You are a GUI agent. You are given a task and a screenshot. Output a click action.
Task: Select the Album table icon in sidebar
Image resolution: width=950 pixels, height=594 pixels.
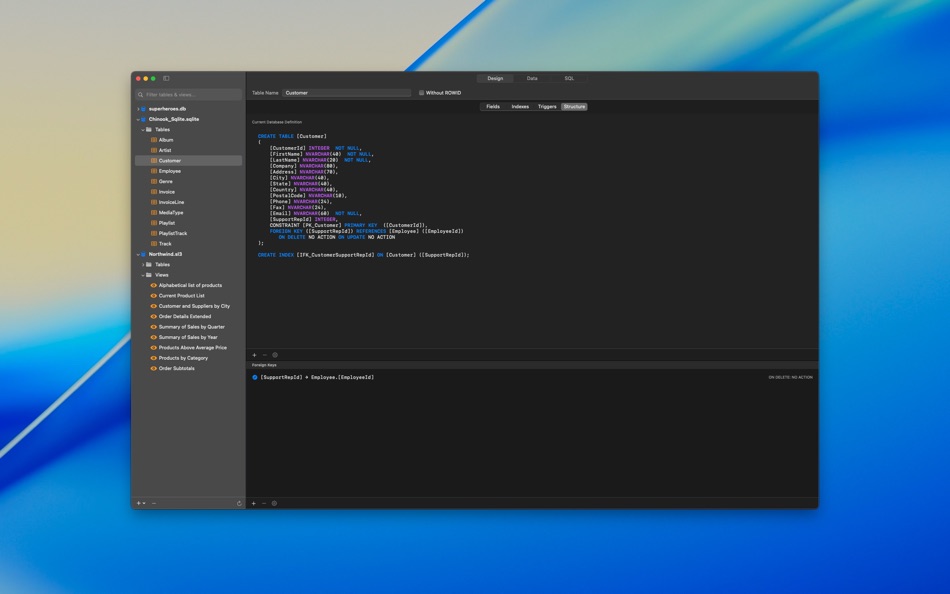click(155, 139)
